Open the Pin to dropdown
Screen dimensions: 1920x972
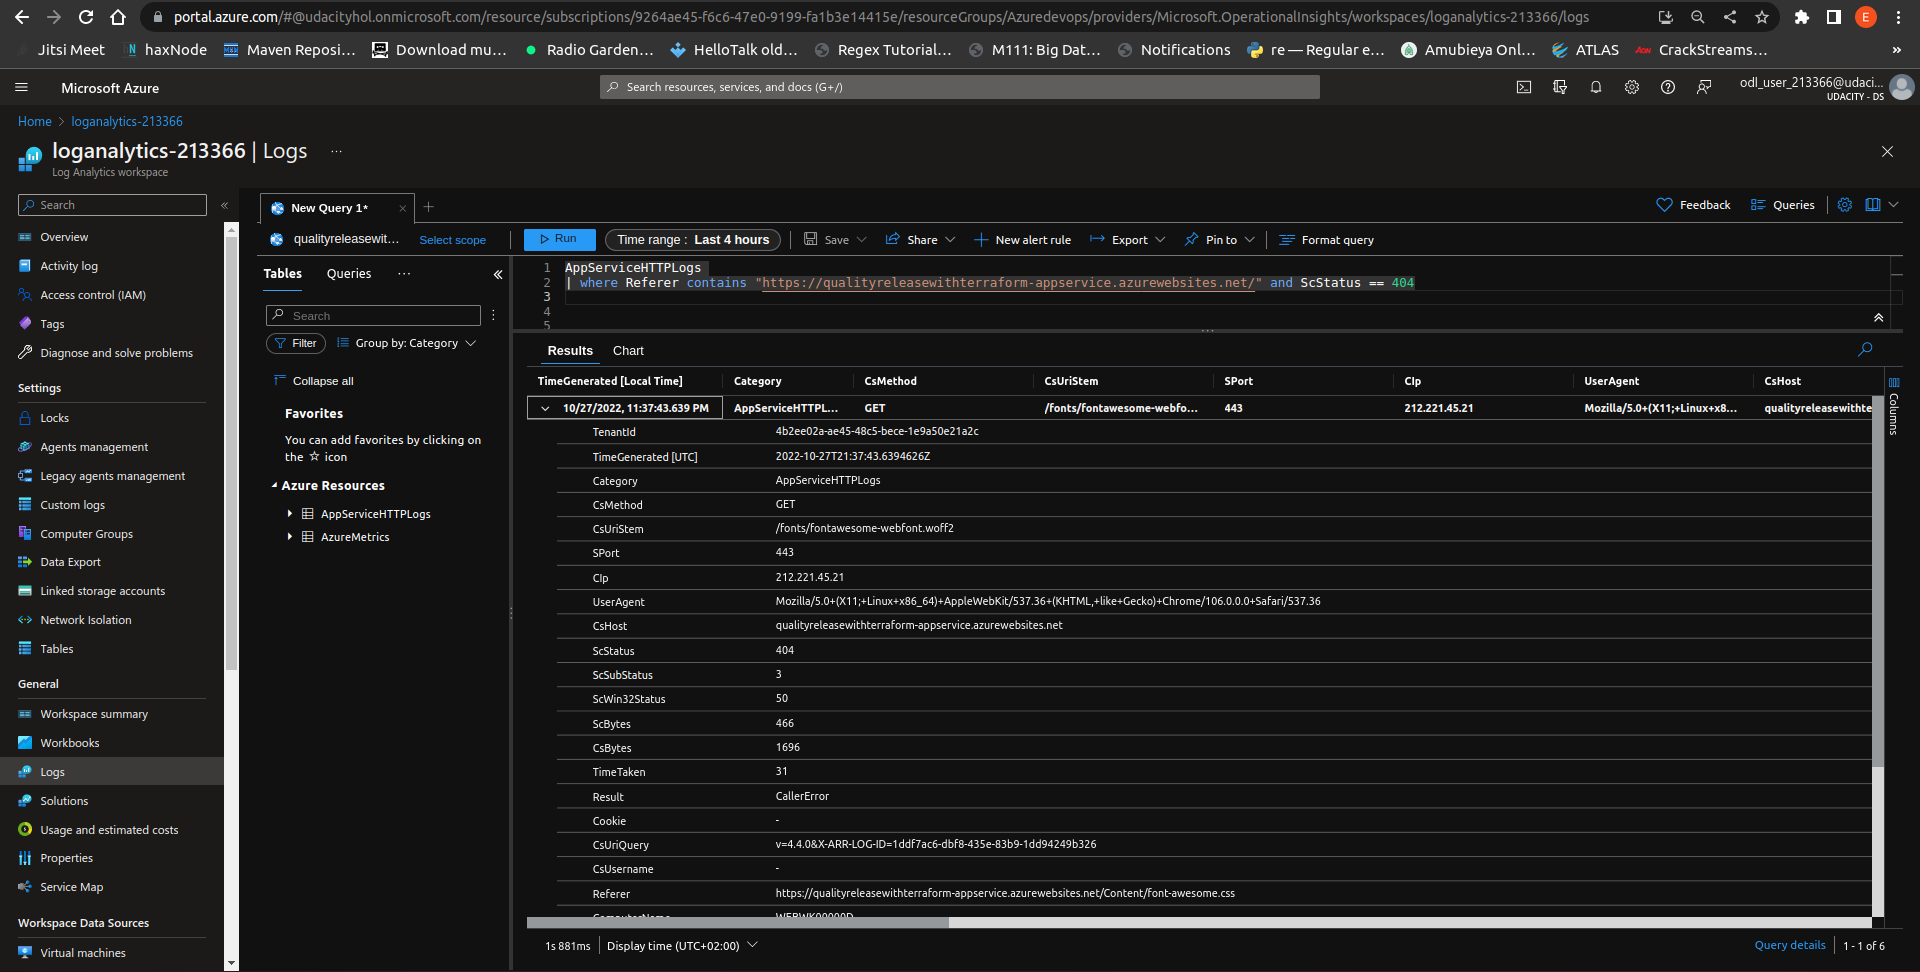point(1220,240)
